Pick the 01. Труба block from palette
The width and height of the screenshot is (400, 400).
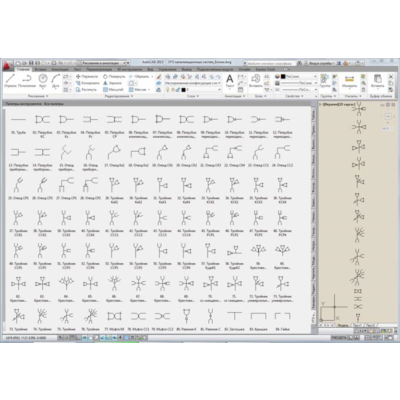[18, 124]
